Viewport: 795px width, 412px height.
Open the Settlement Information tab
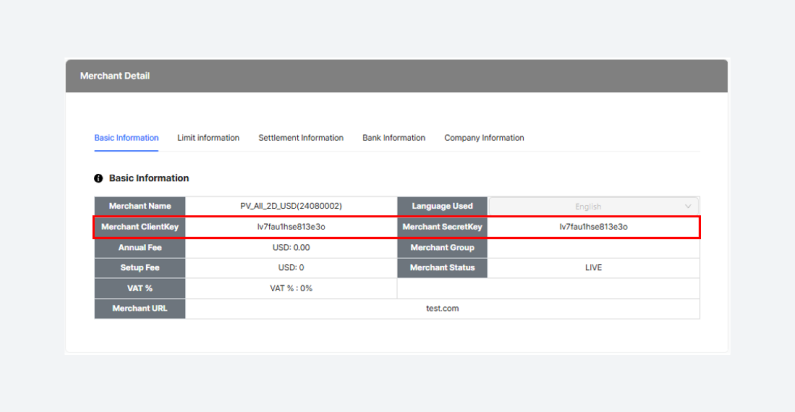pyautogui.click(x=300, y=138)
